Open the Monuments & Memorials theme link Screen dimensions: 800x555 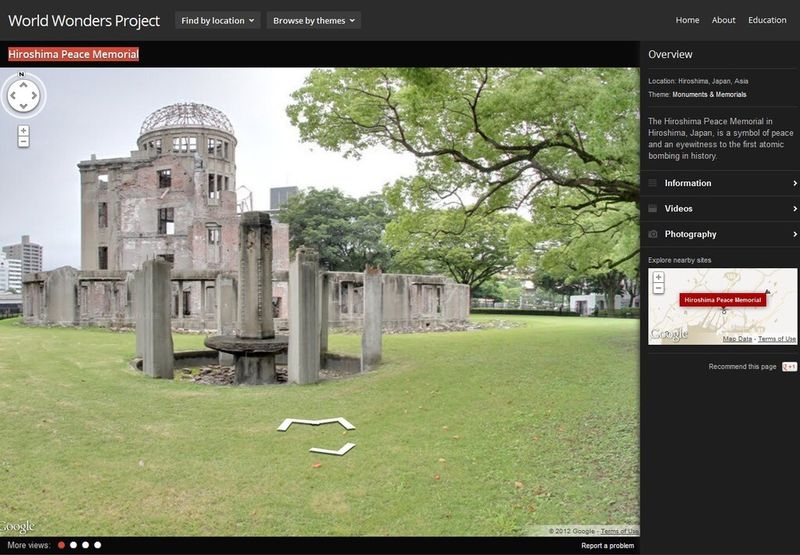(709, 94)
